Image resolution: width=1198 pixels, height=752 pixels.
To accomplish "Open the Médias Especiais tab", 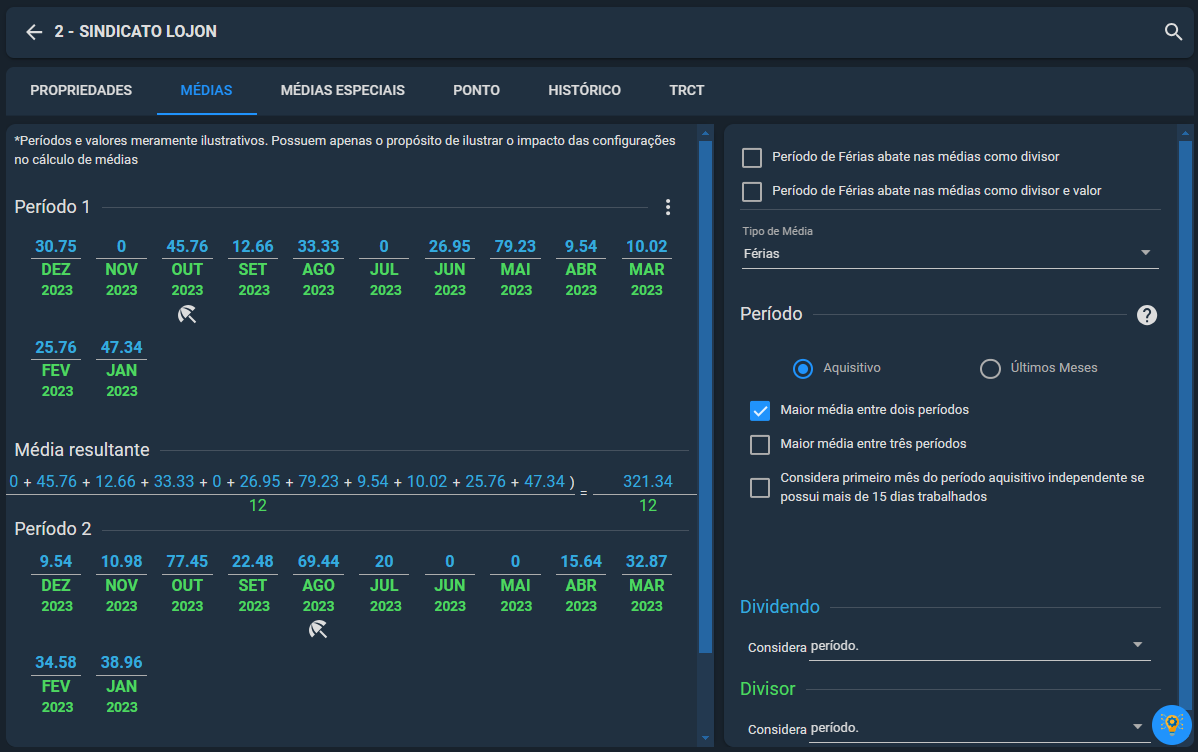I will (x=342, y=90).
